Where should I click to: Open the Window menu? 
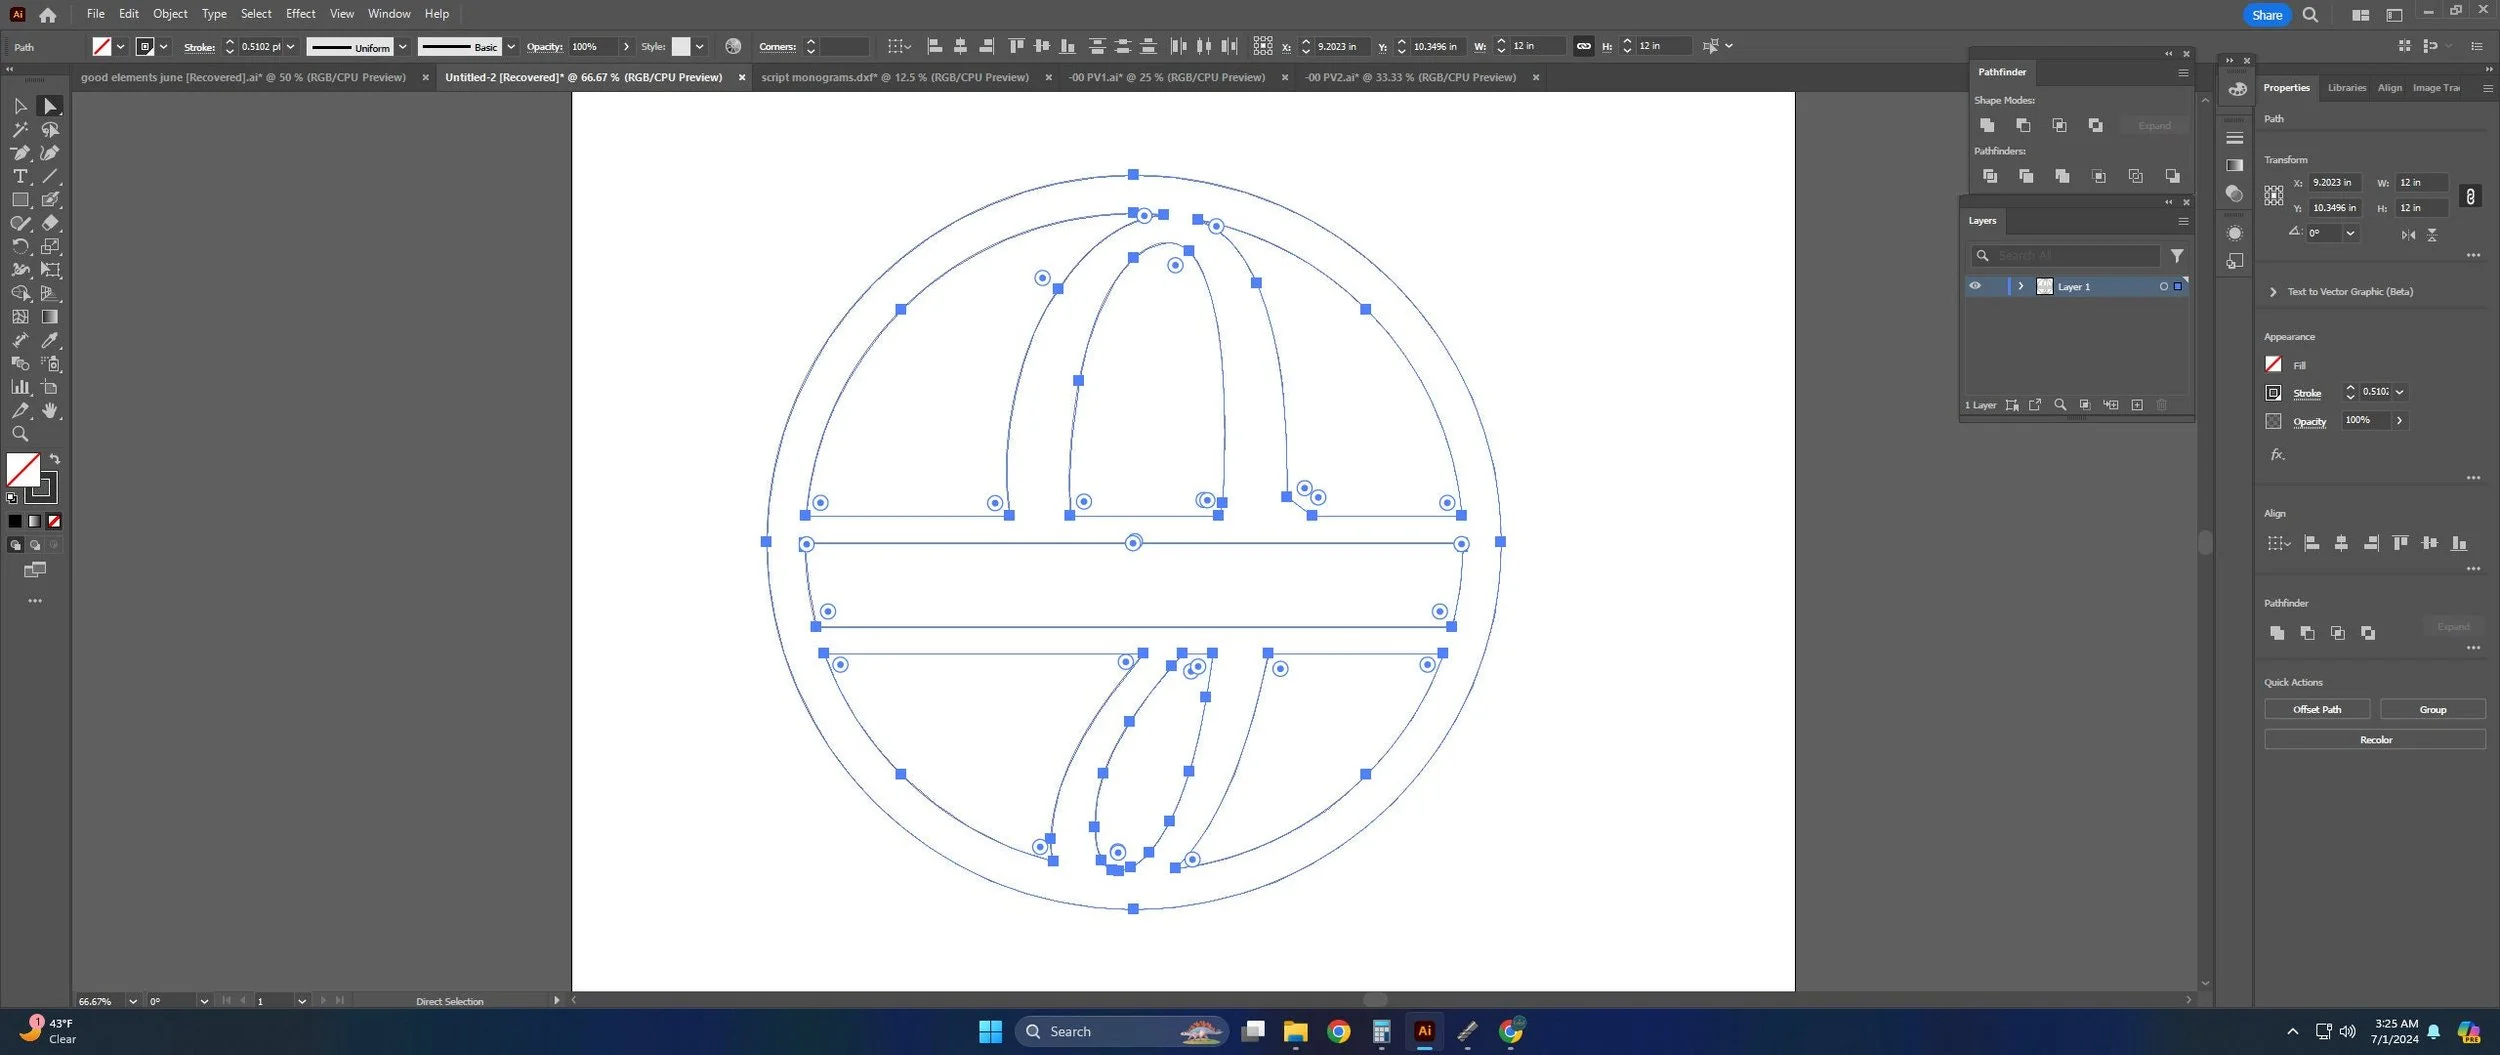[x=389, y=14]
